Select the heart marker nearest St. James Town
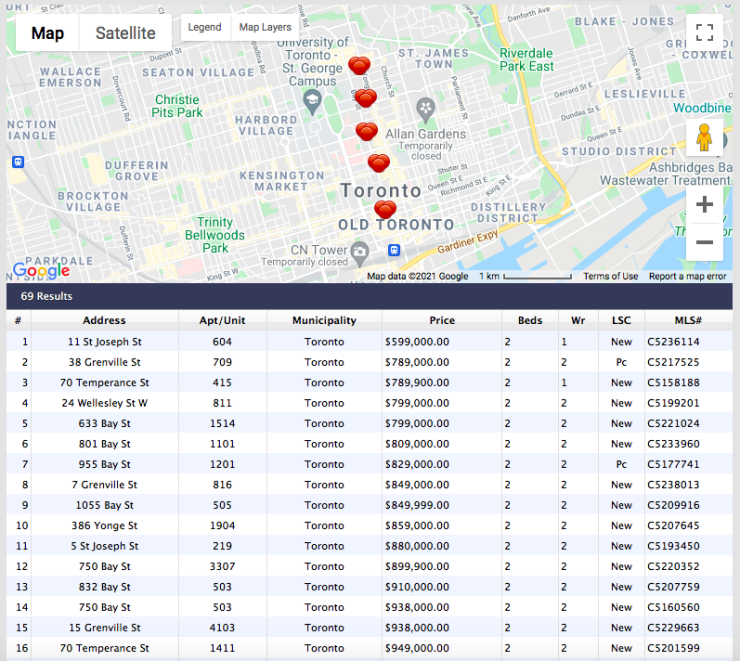740x661 pixels. [359, 65]
